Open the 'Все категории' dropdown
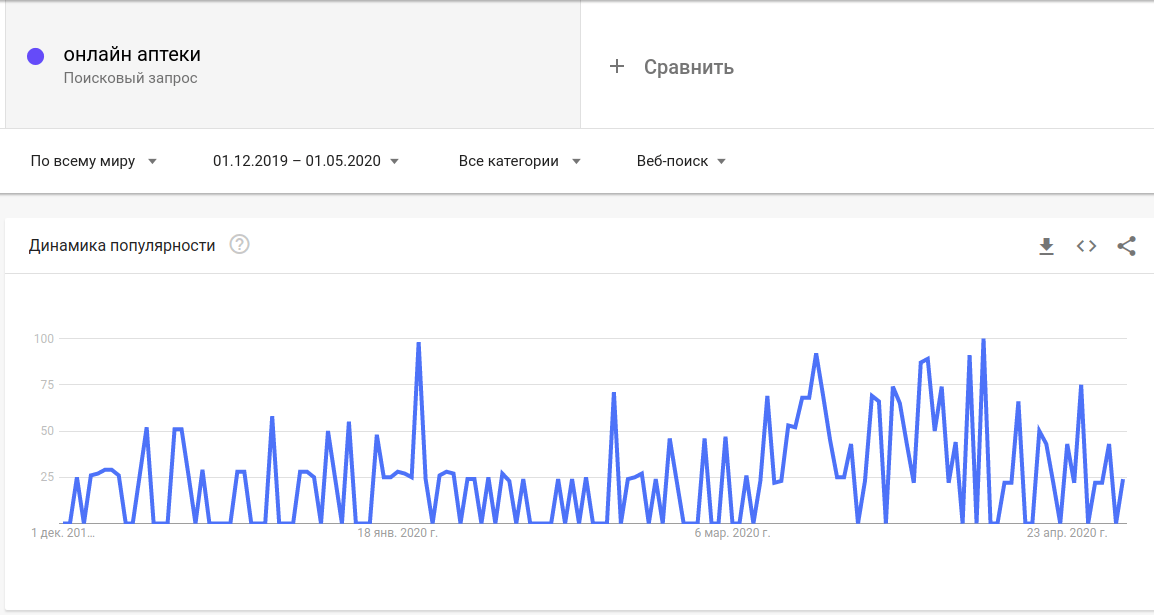 pyautogui.click(x=519, y=161)
